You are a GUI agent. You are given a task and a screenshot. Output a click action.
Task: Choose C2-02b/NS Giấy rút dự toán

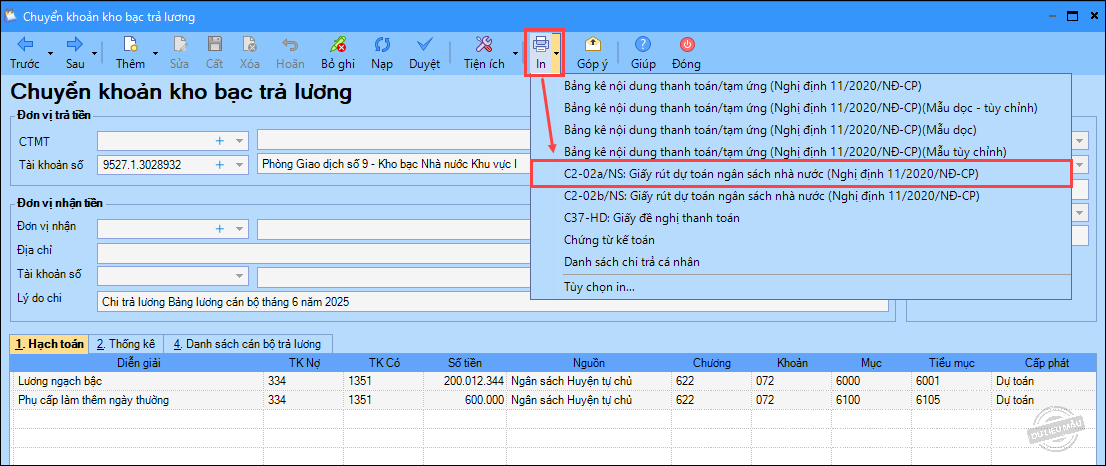(x=772, y=195)
